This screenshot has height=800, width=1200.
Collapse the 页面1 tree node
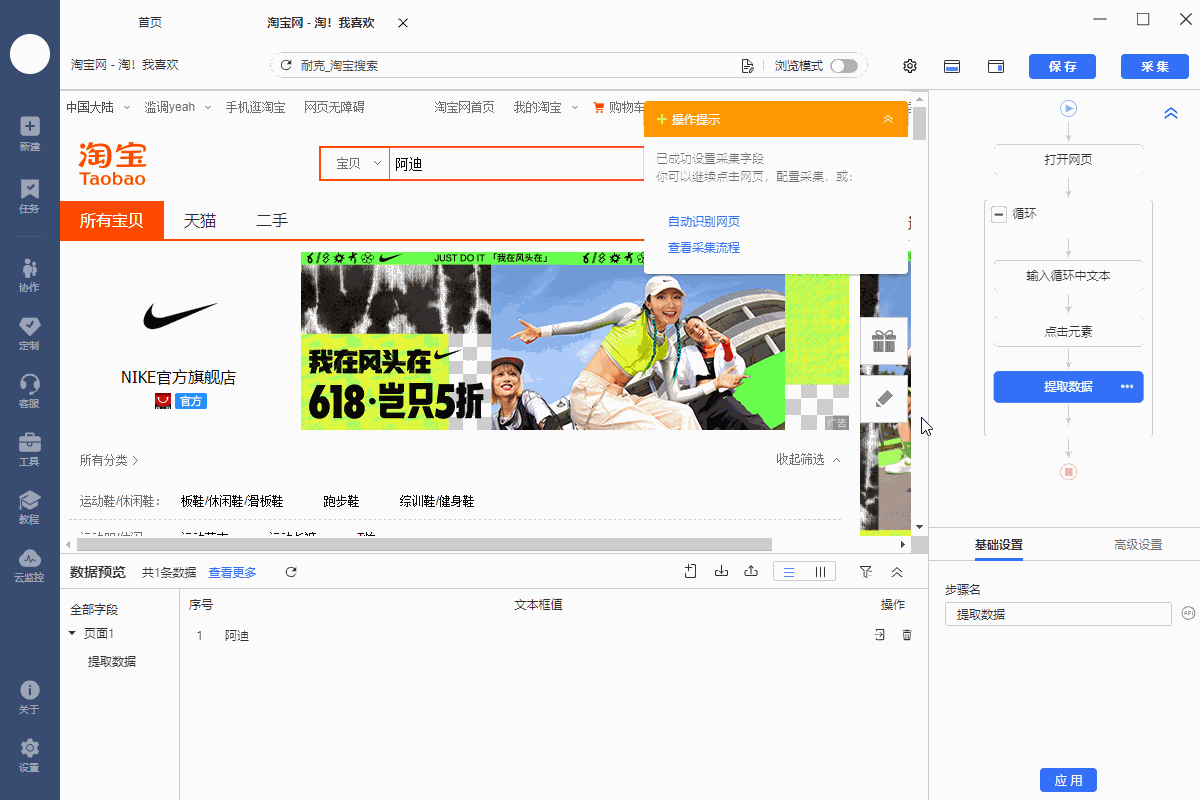(72, 633)
